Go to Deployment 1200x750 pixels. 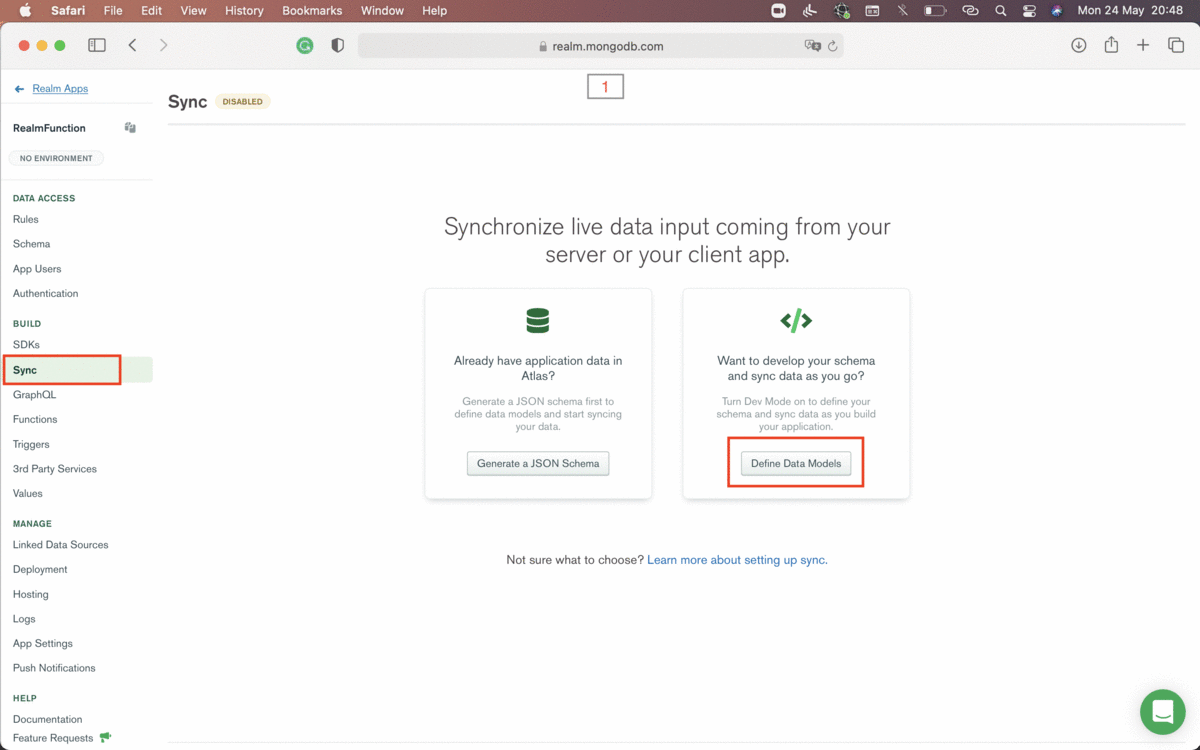tap(40, 570)
